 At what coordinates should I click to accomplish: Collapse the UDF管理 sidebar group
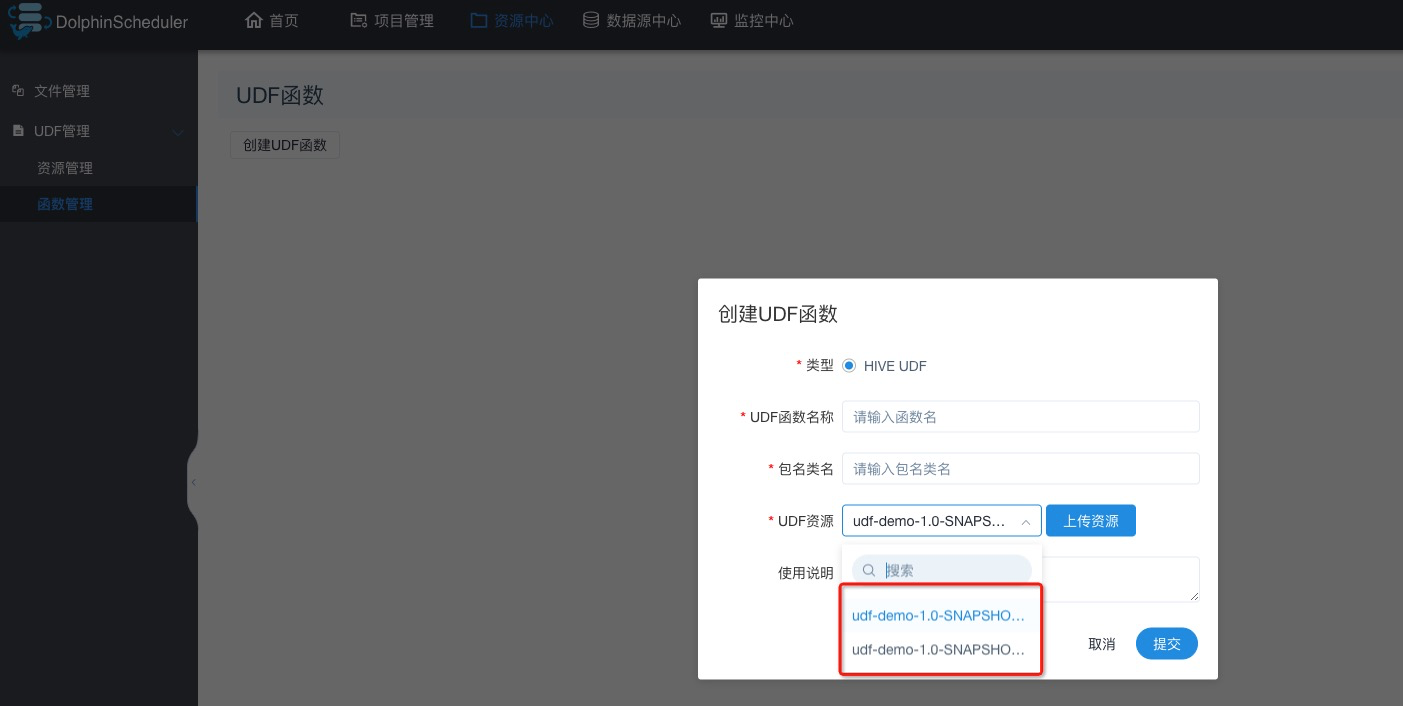click(179, 131)
